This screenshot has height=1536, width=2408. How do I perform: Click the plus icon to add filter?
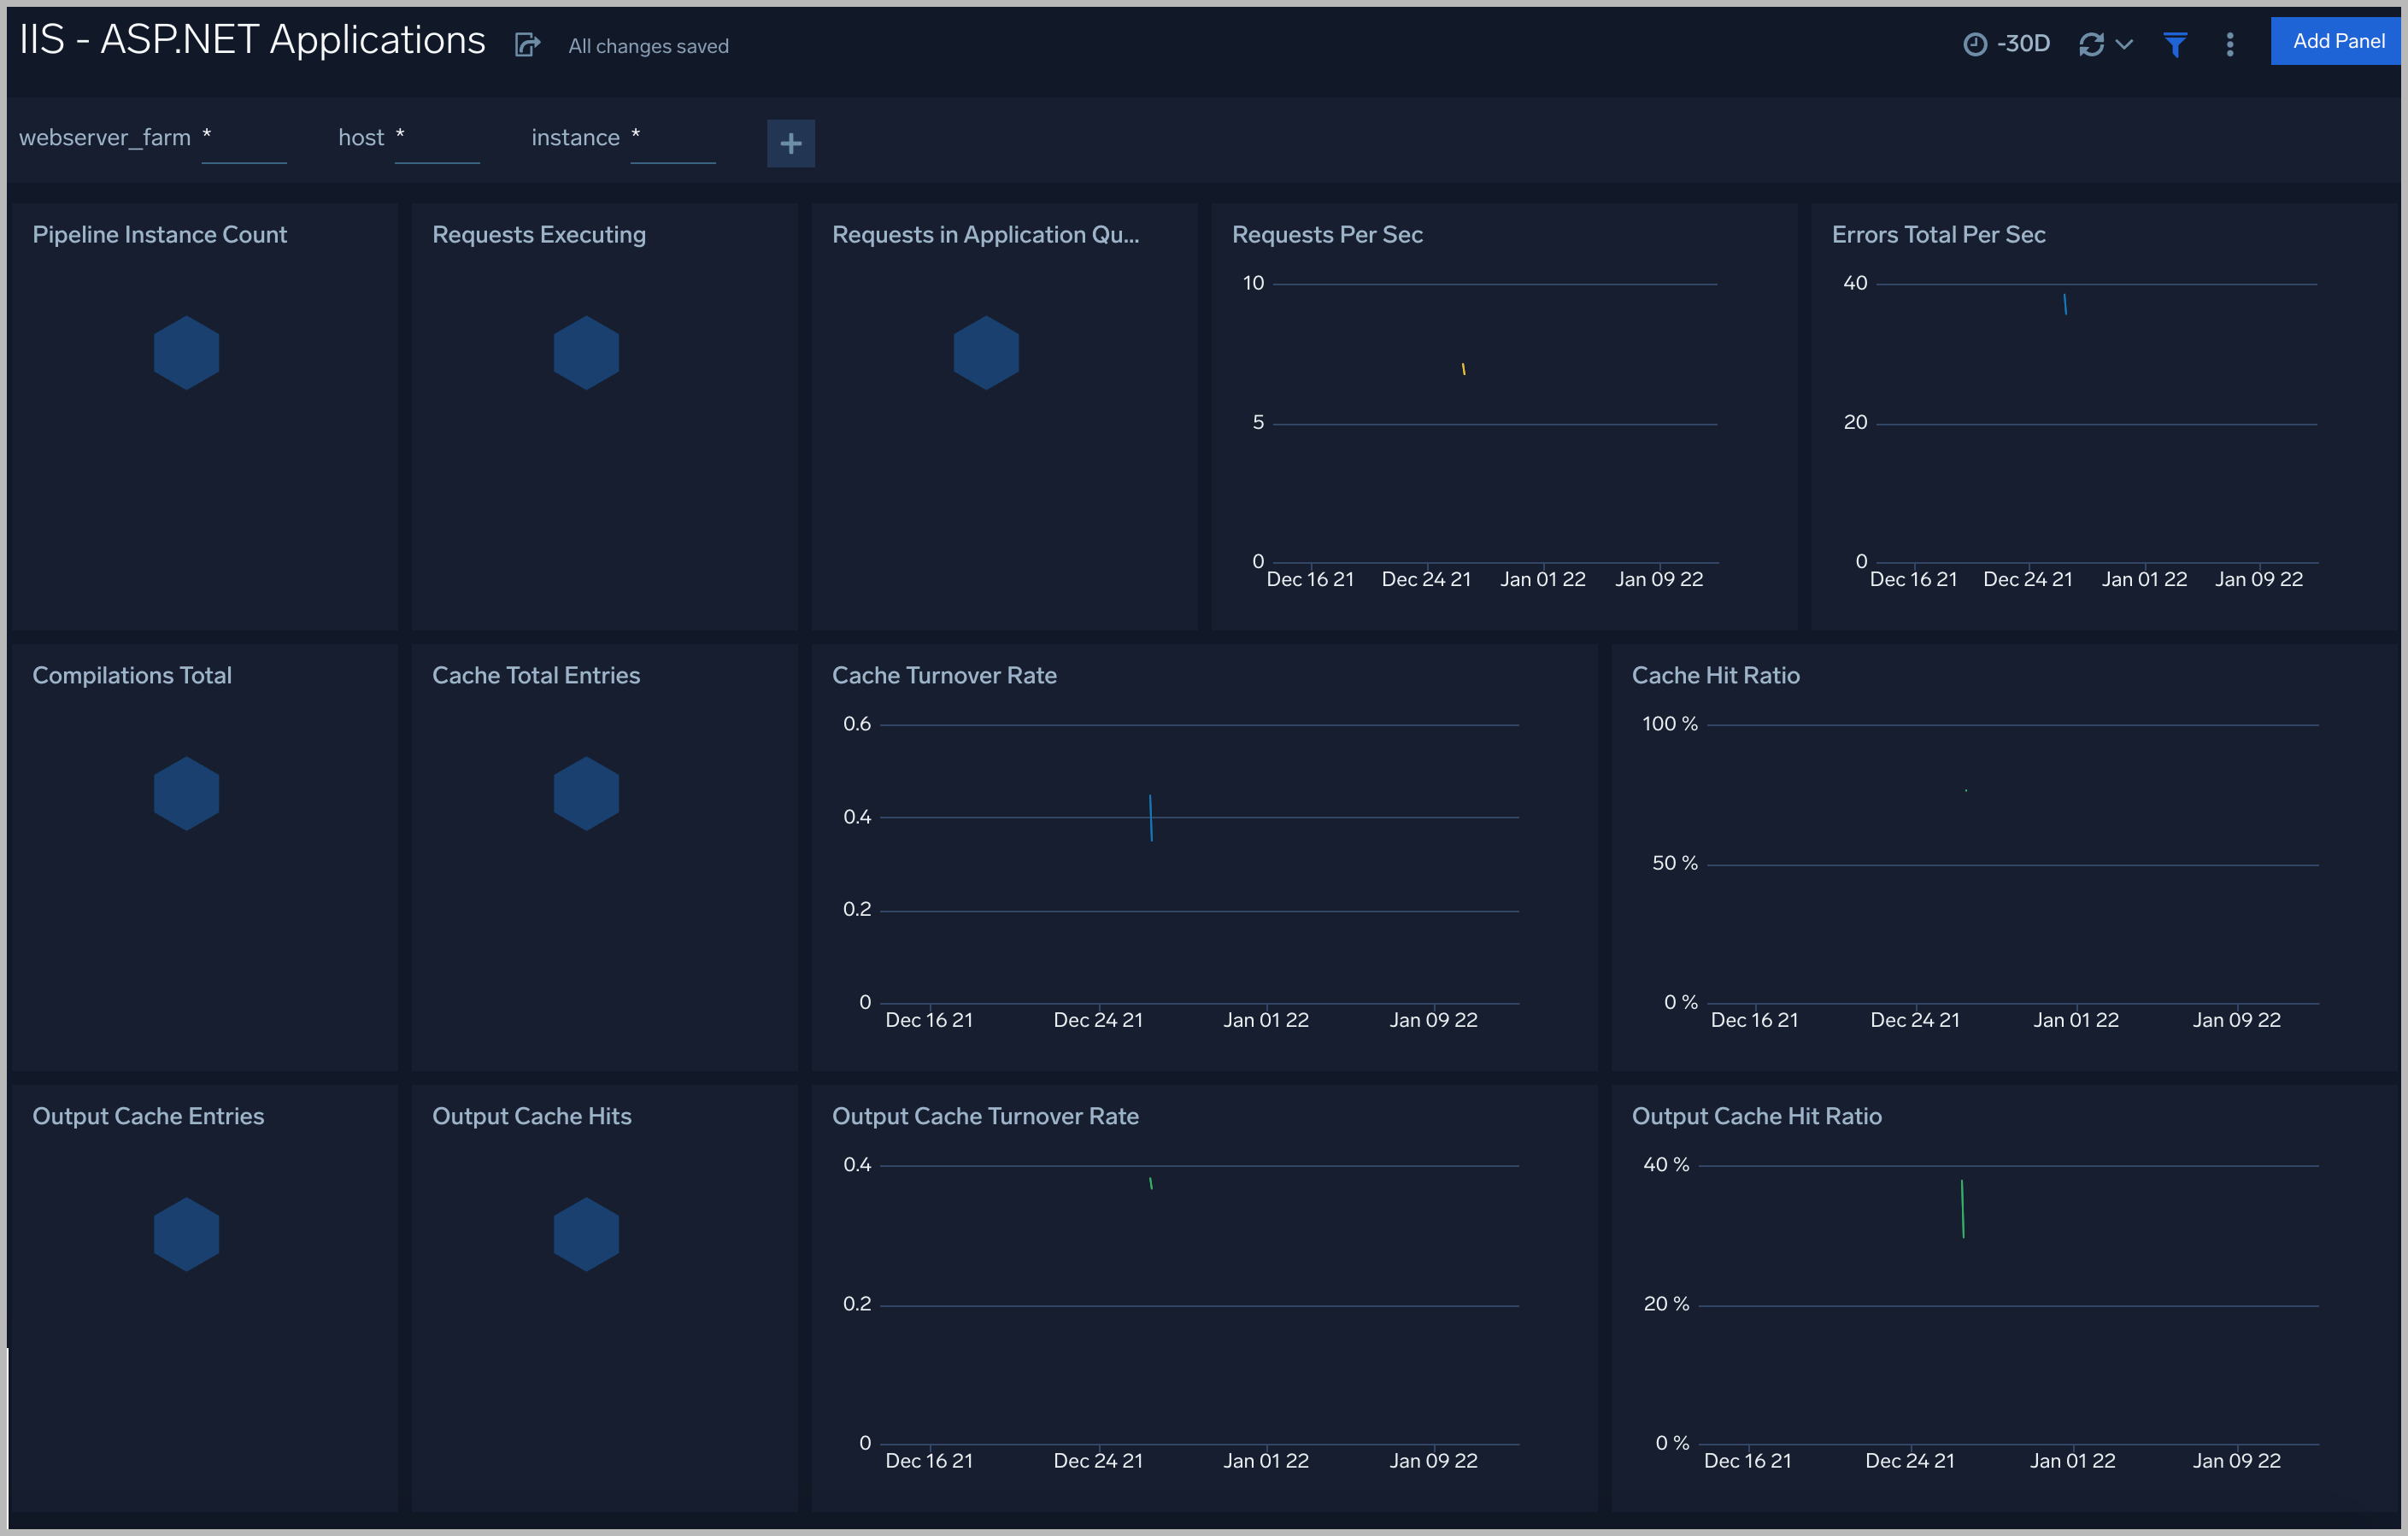791,142
